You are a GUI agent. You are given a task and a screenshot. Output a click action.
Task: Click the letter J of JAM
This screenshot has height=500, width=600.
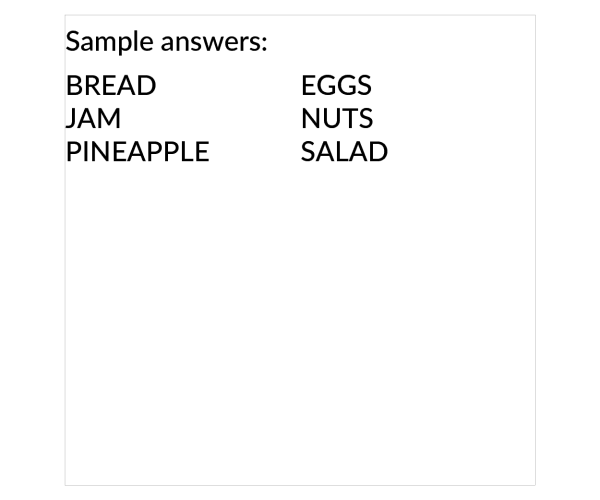click(x=70, y=118)
